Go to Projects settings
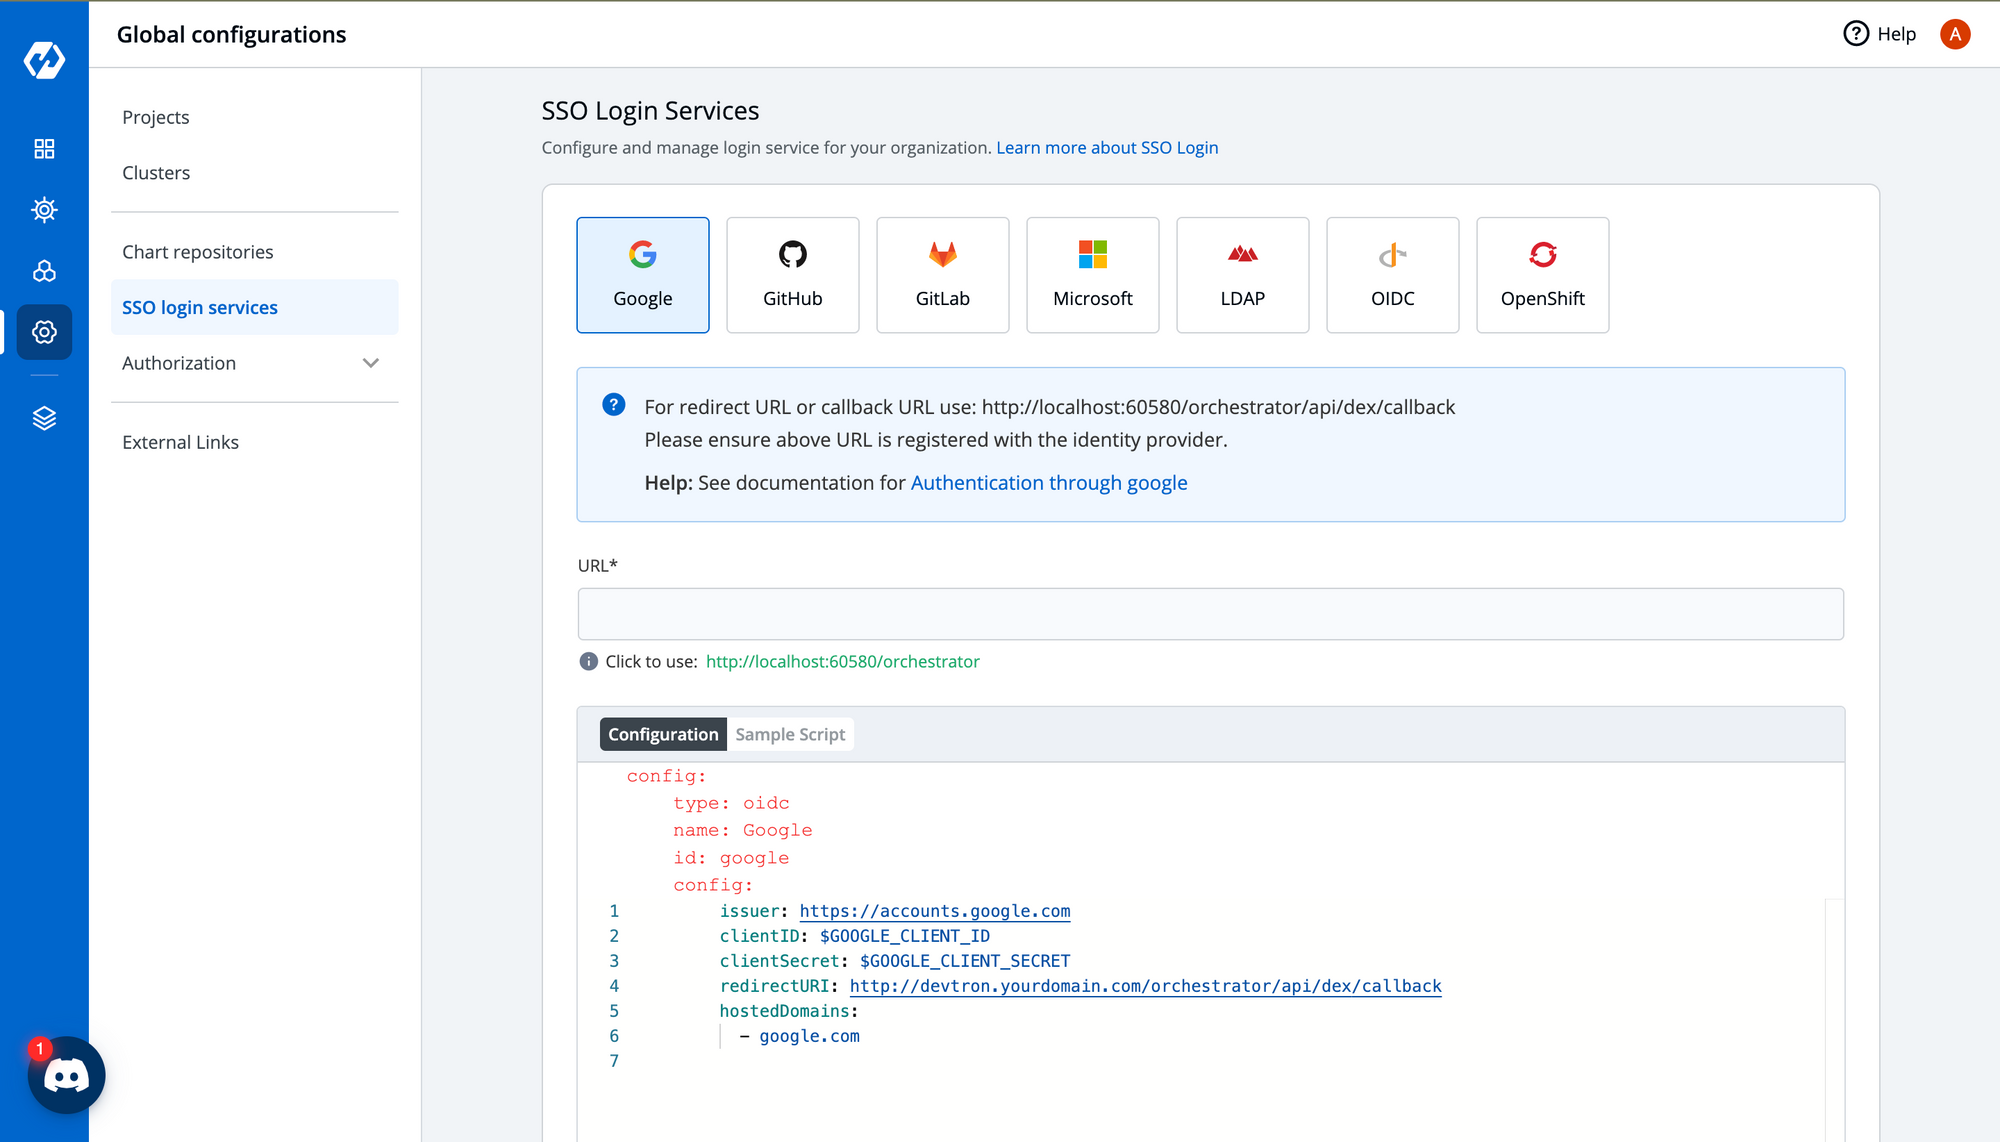Viewport: 2000px width, 1142px height. [x=255, y=117]
